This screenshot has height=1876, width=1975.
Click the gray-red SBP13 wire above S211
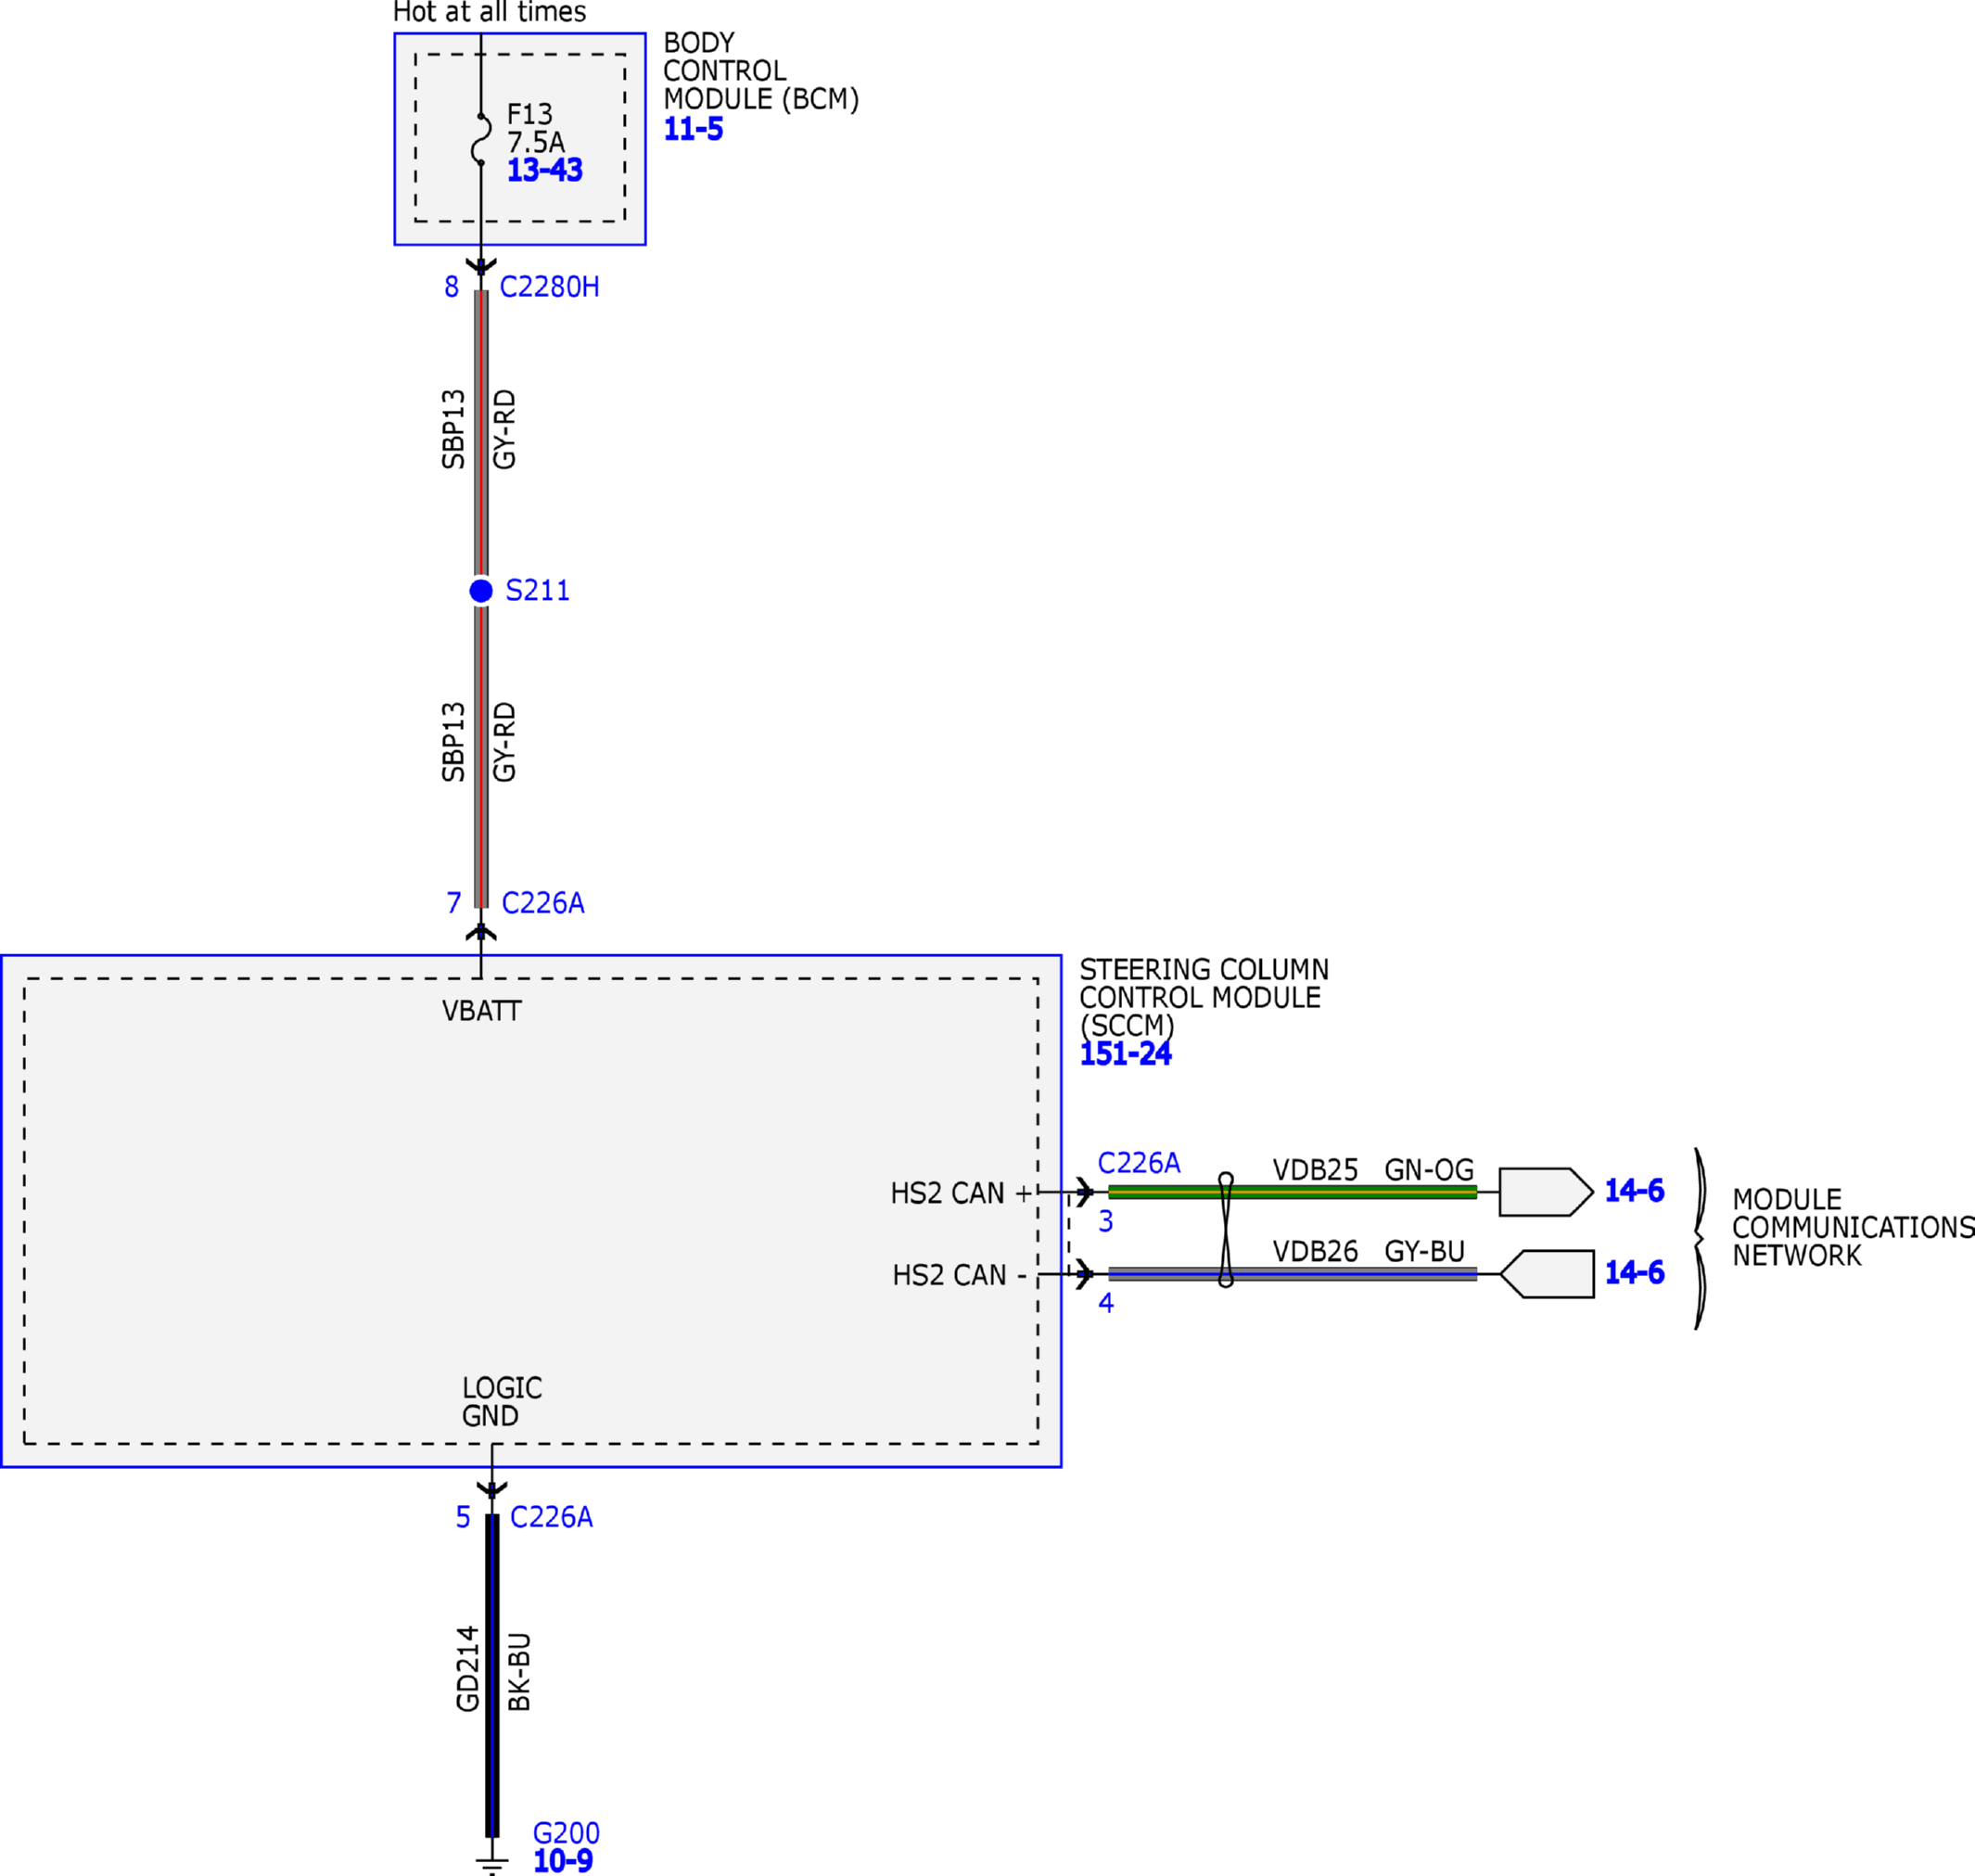pyautogui.click(x=481, y=432)
